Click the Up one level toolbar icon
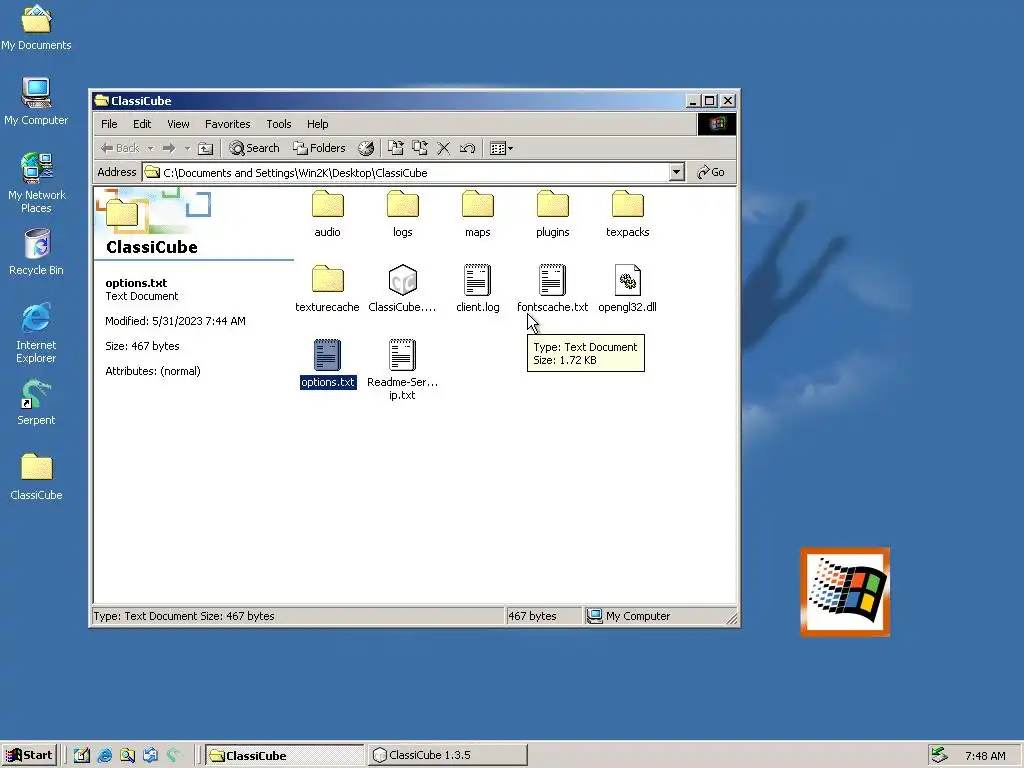 pyautogui.click(x=205, y=148)
